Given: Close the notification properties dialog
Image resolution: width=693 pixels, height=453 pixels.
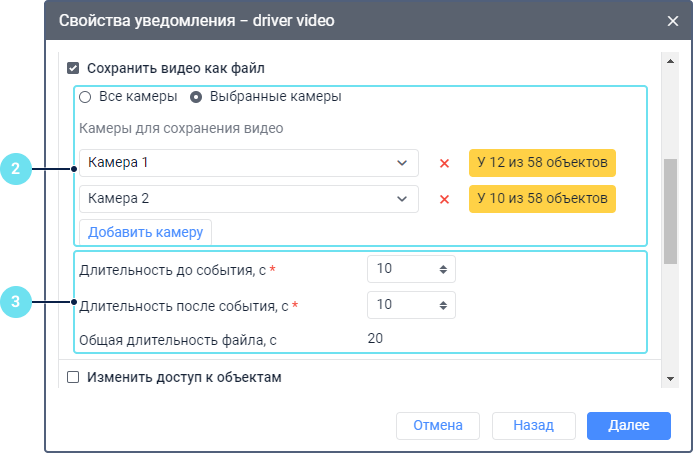Looking at the screenshot, I should click(x=672, y=20).
